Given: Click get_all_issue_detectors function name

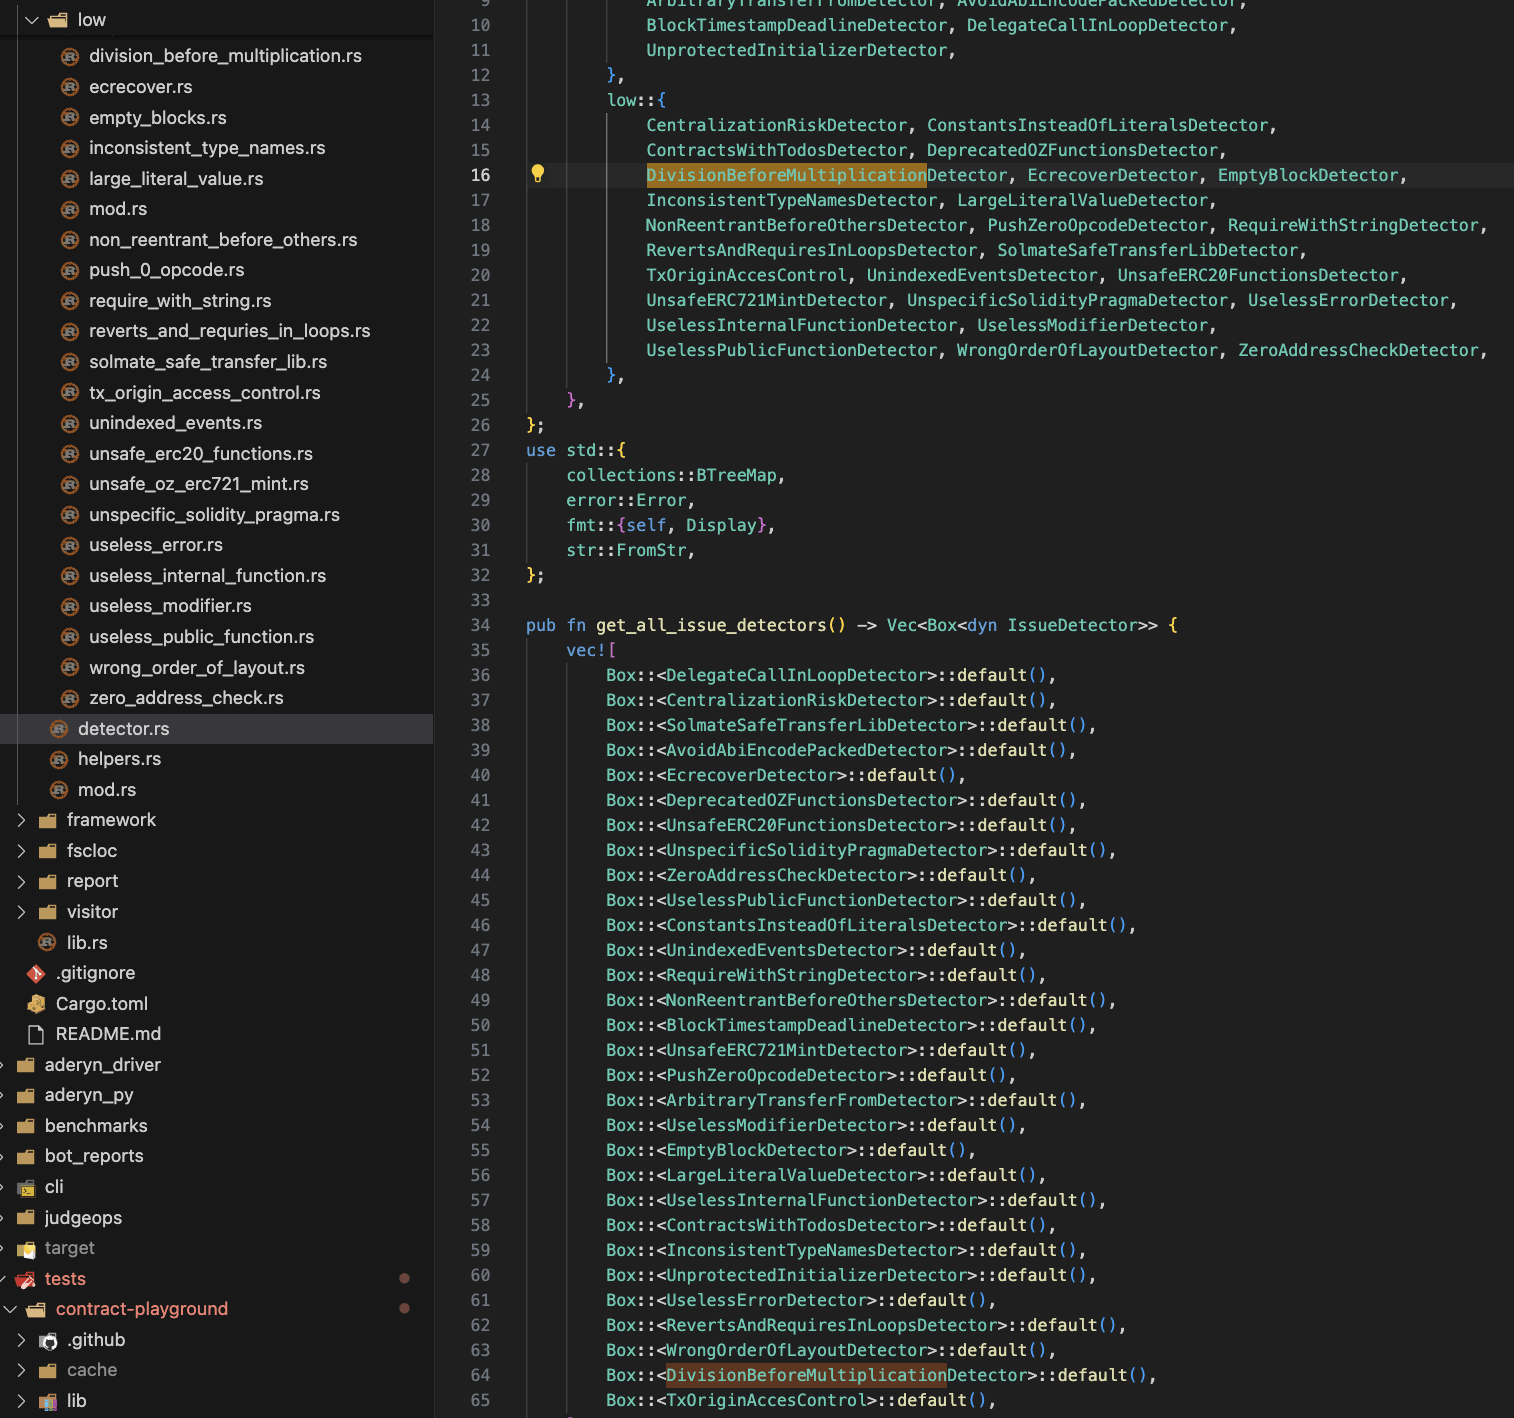Looking at the screenshot, I should (711, 625).
